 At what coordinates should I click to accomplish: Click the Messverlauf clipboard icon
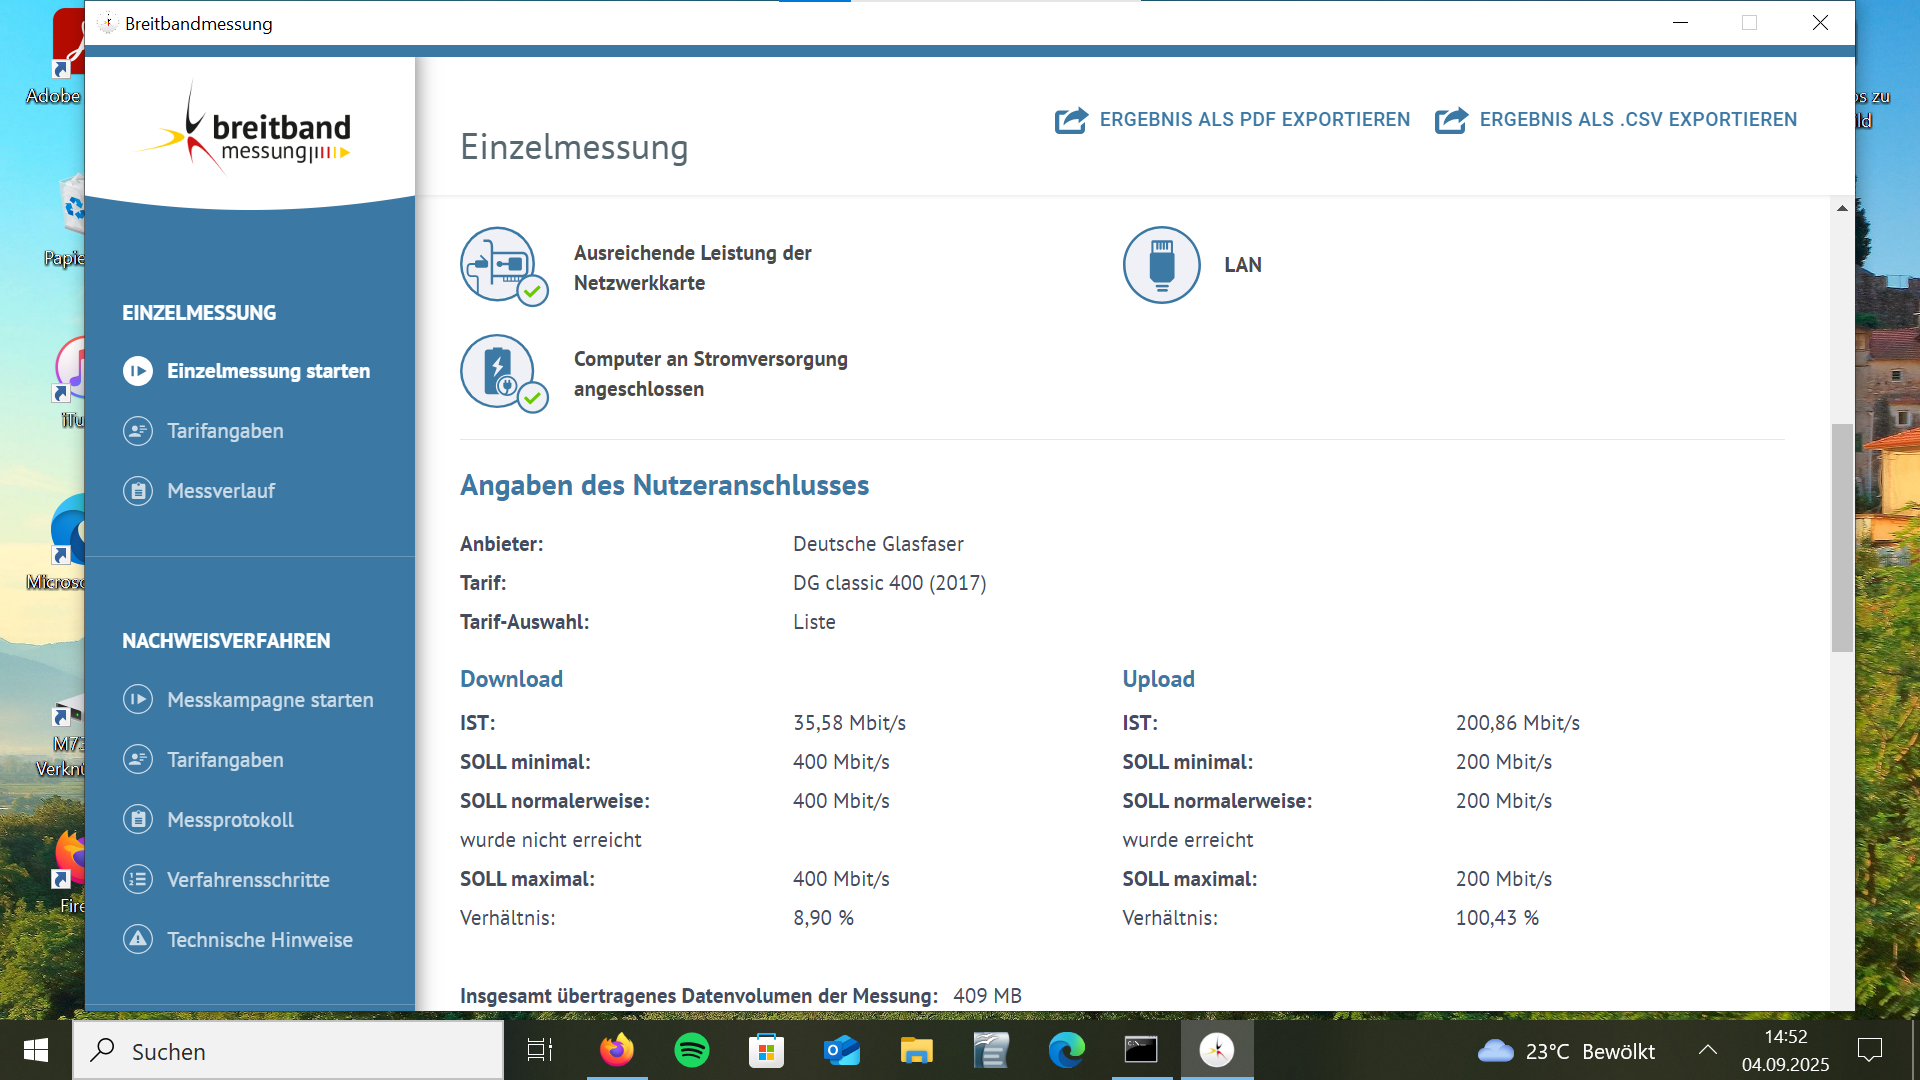tap(138, 491)
